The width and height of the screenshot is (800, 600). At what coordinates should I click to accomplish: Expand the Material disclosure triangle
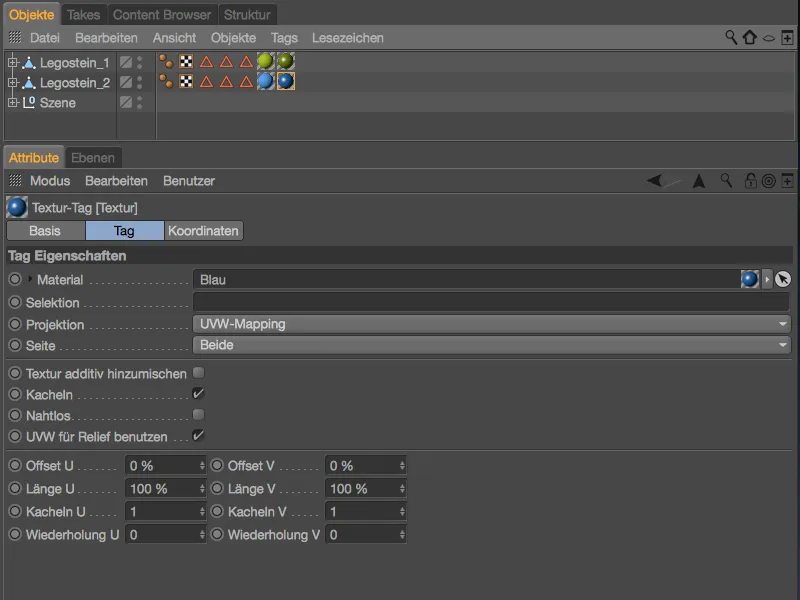pyautogui.click(x=30, y=279)
